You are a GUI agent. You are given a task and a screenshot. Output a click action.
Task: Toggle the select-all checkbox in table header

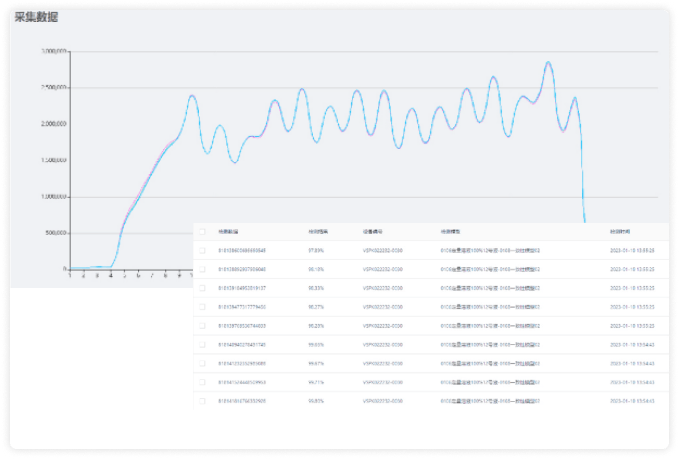point(202,231)
